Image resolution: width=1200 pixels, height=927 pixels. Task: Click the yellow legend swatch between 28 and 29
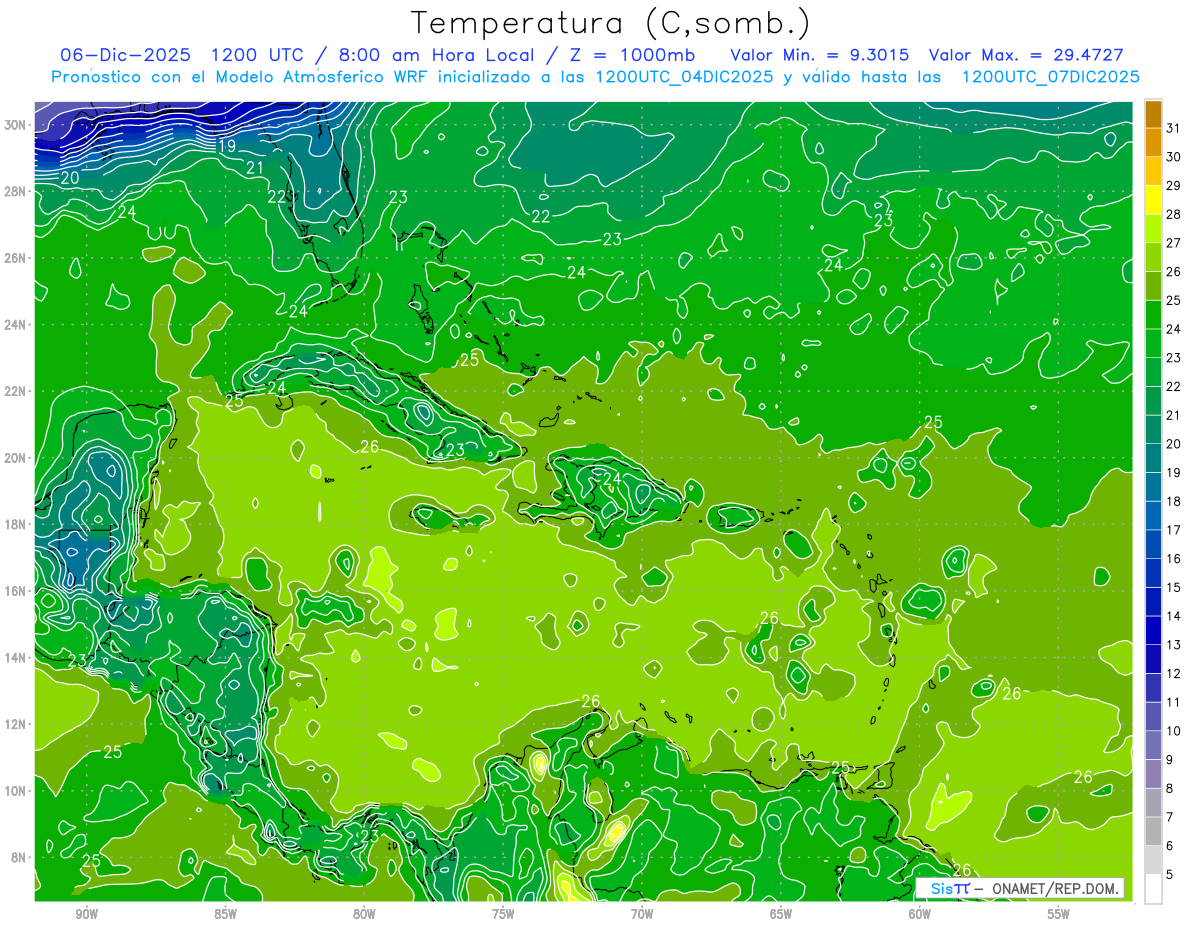click(x=1153, y=200)
